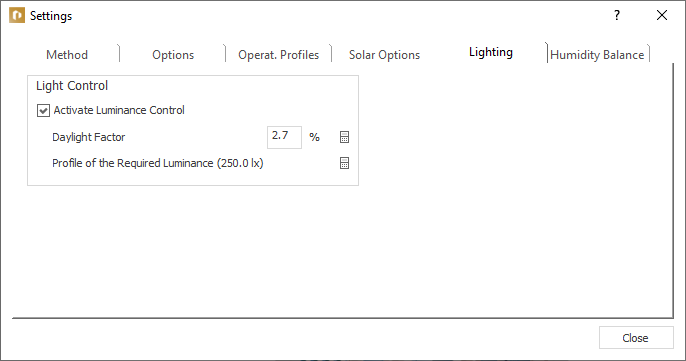Click Profile of the Required Luminance text
Image resolution: width=686 pixels, height=361 pixels.
coord(158,163)
